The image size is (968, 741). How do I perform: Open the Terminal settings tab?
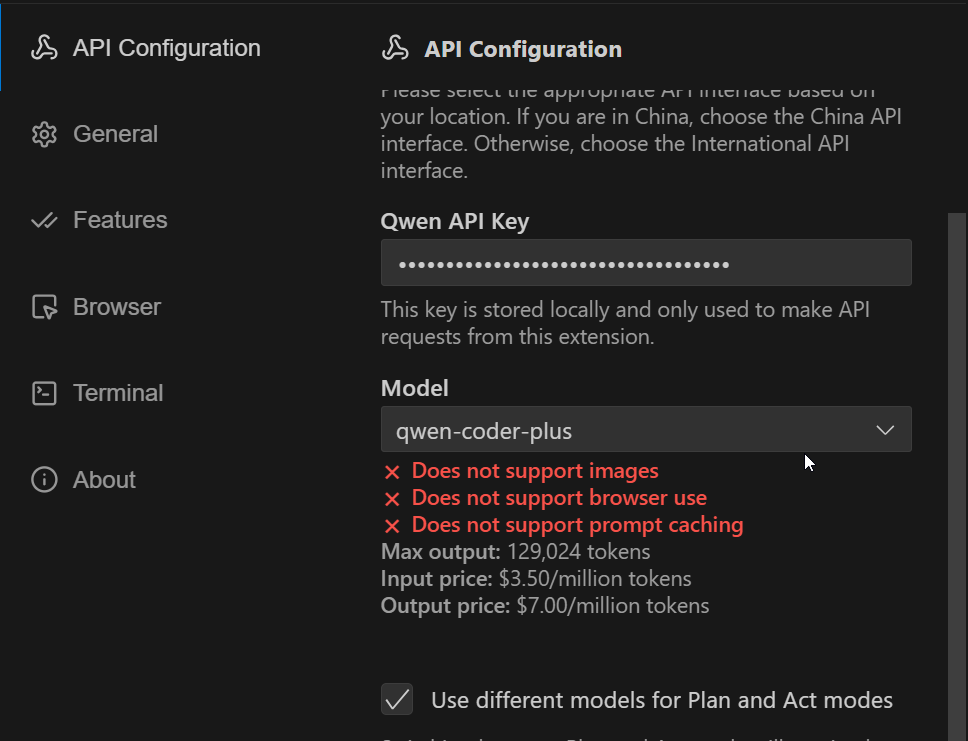(x=118, y=393)
